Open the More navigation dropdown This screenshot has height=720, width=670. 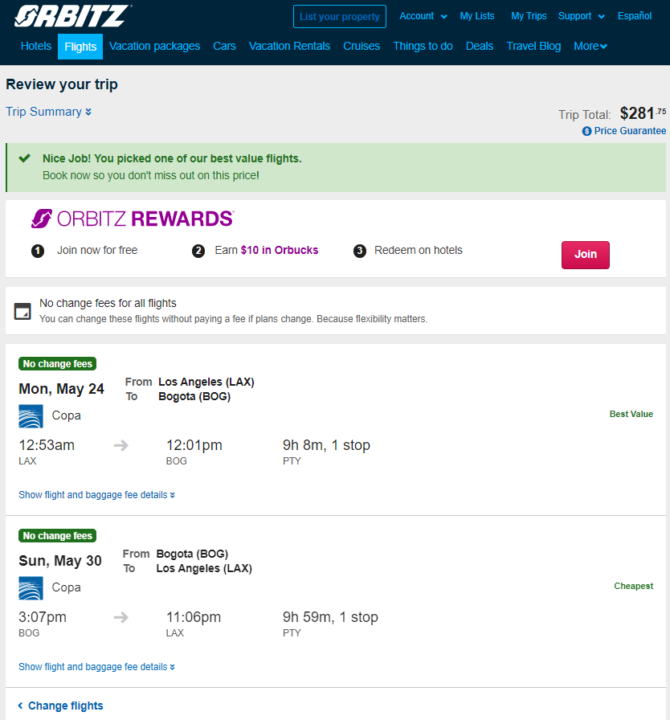click(x=590, y=46)
